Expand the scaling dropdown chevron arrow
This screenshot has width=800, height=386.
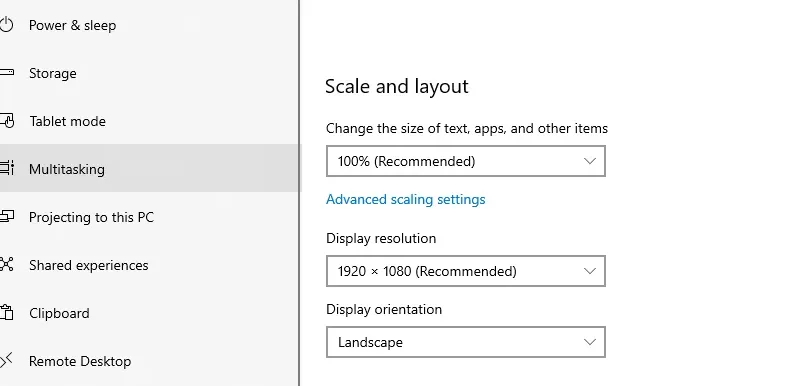point(590,161)
